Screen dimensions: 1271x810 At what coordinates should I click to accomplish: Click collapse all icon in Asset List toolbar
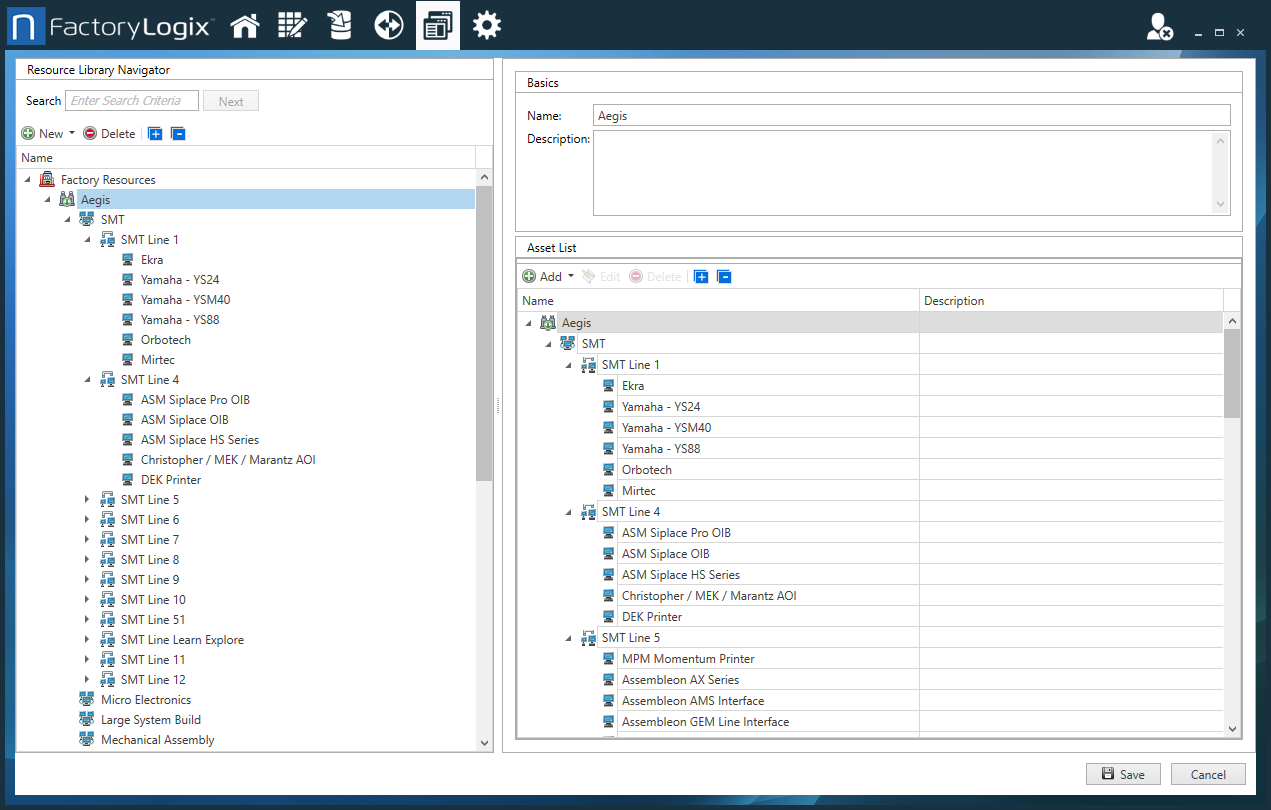tap(724, 277)
